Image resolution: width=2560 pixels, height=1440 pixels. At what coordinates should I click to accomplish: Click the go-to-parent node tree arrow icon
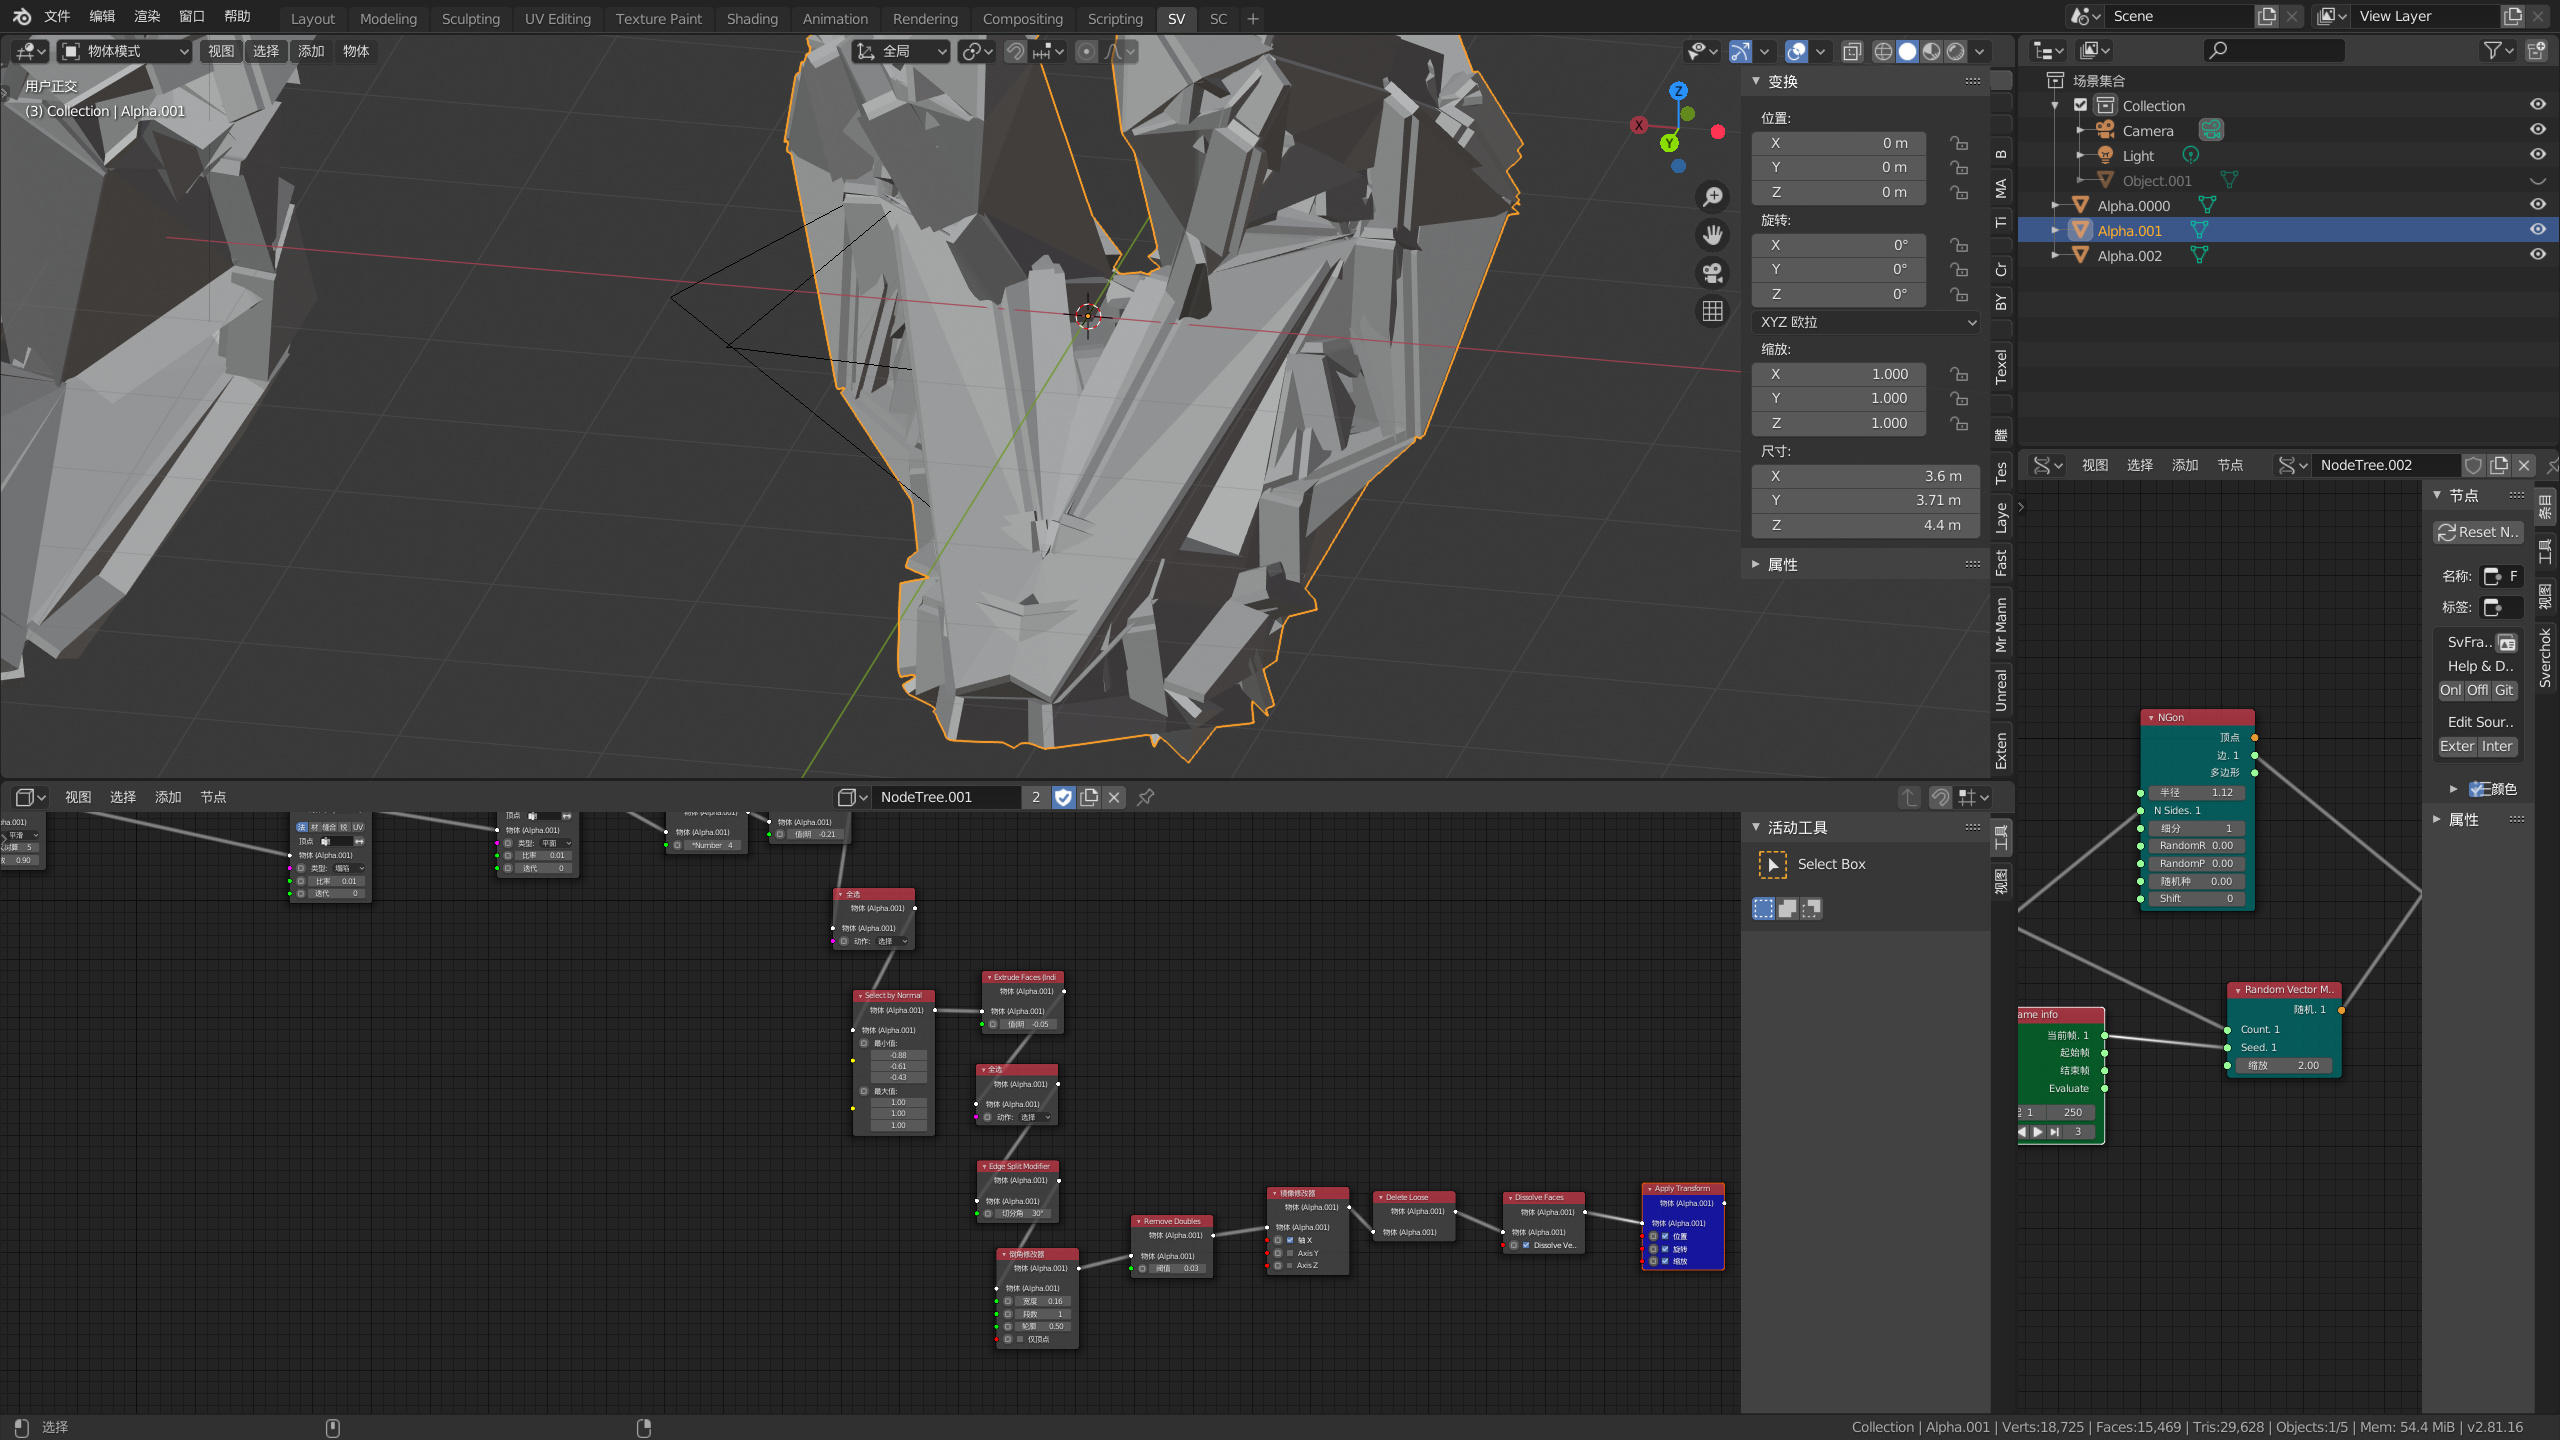(1909, 797)
